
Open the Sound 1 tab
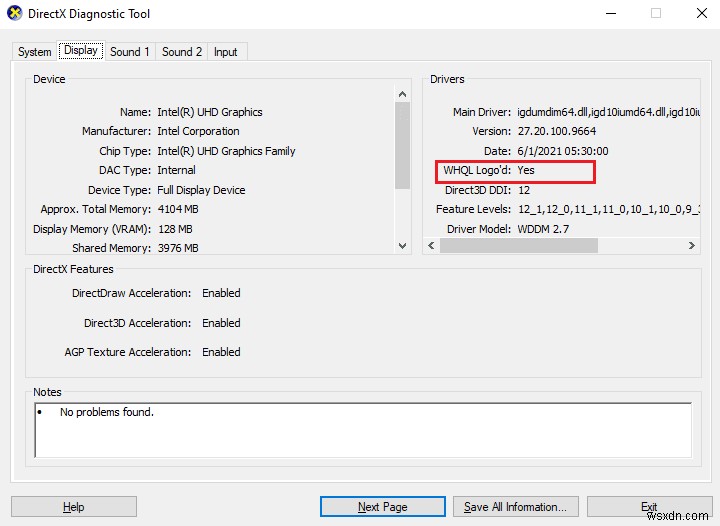pos(130,52)
